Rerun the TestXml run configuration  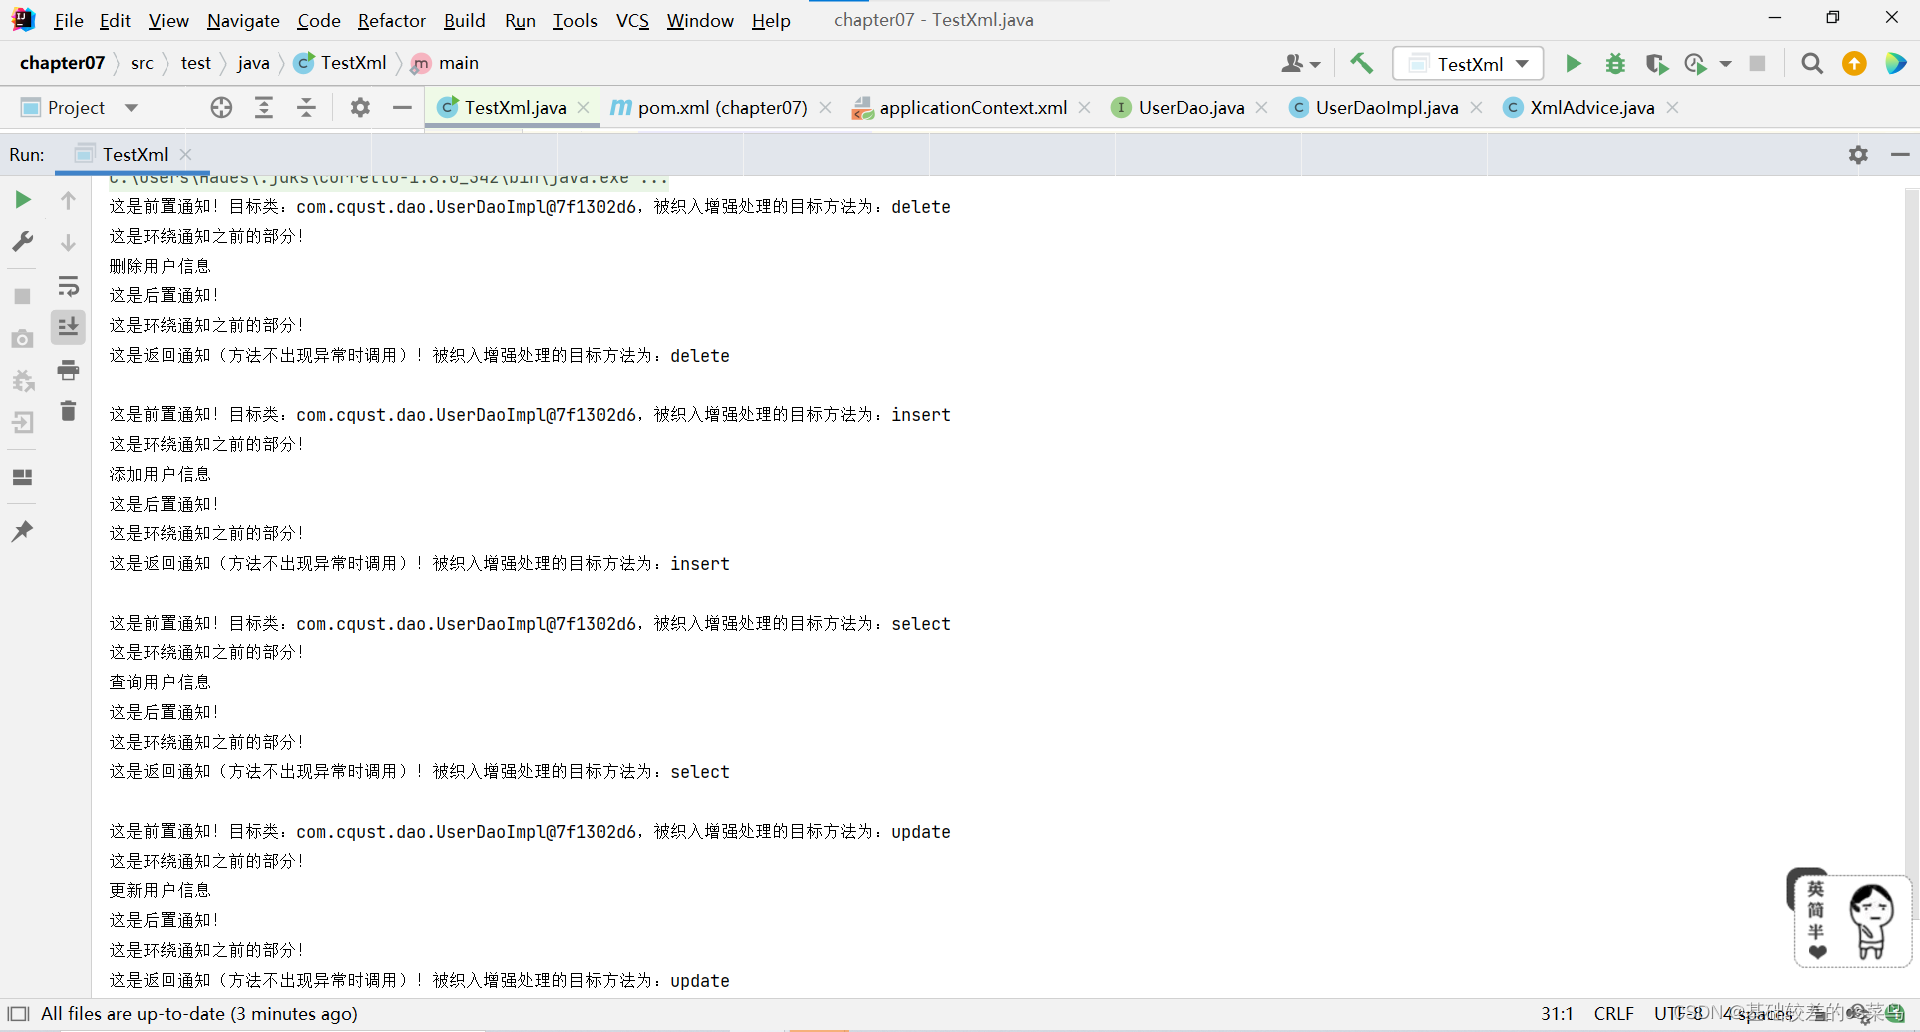tap(22, 199)
